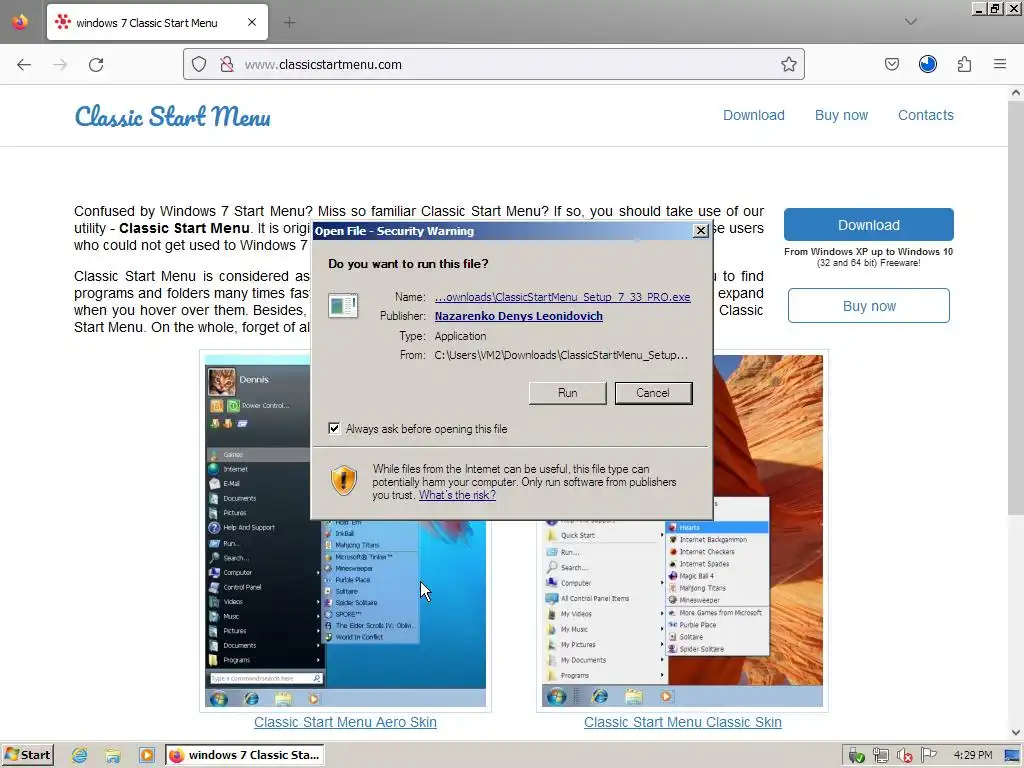
Task: Click the muted volume tray icon
Action: coord(904,756)
